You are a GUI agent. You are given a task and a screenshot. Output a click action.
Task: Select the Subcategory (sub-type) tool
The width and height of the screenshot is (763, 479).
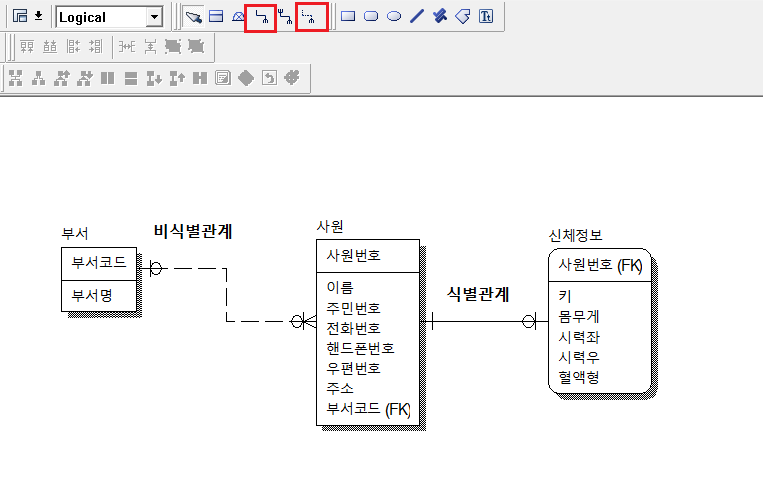[x=238, y=17]
